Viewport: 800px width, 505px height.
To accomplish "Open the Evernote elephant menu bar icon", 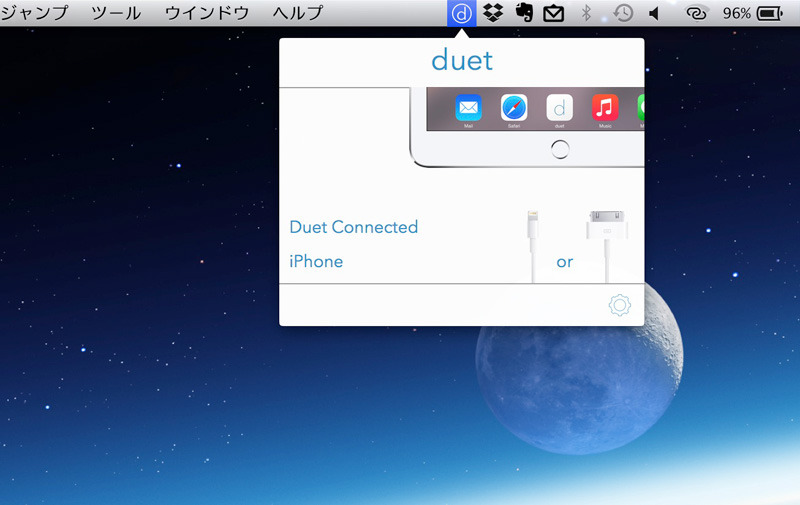I will (x=522, y=14).
